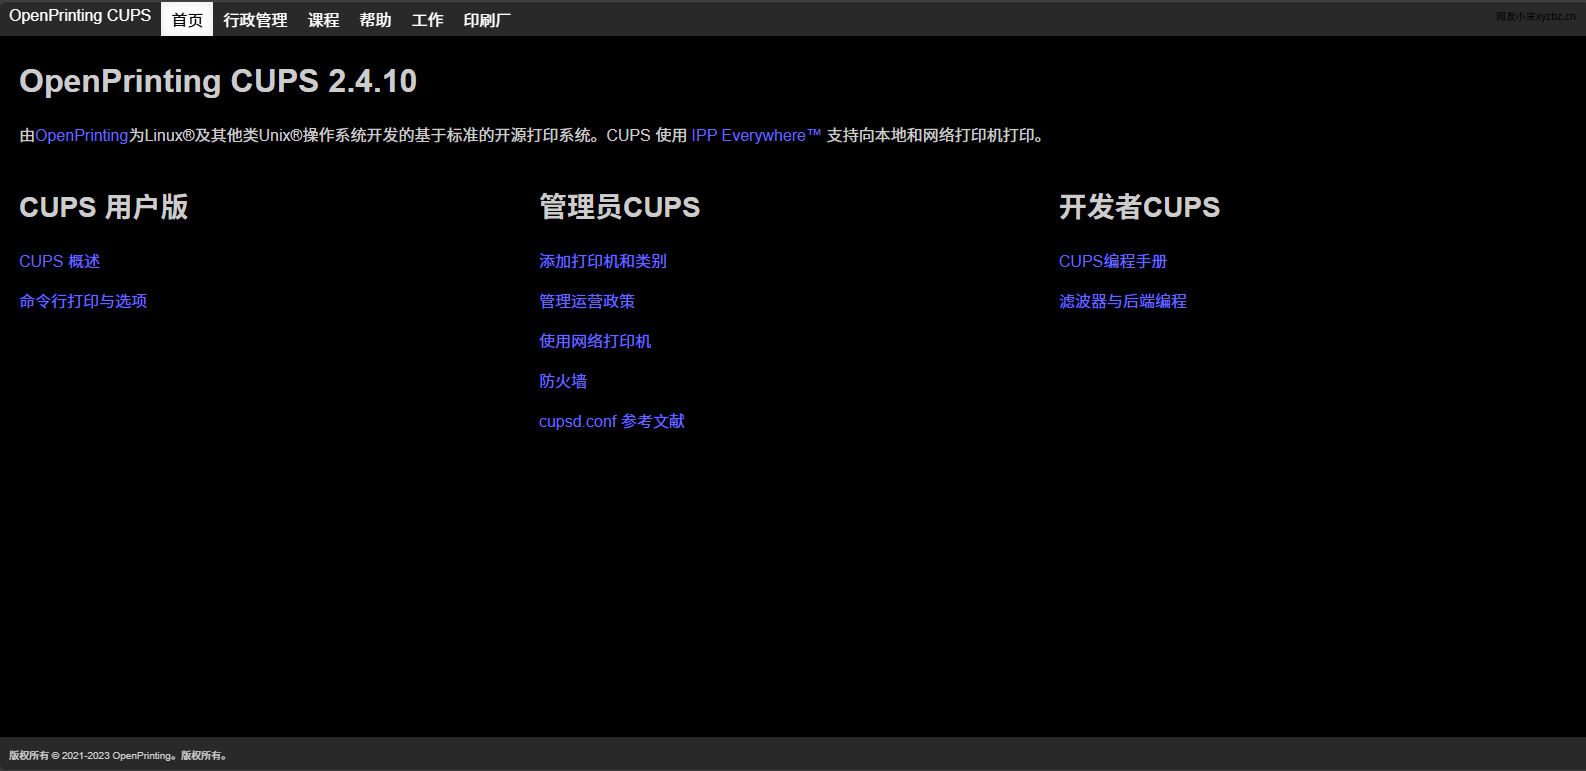Open cupsd.conf 参考文献 link
The height and width of the screenshot is (771, 1586).
[611, 422]
